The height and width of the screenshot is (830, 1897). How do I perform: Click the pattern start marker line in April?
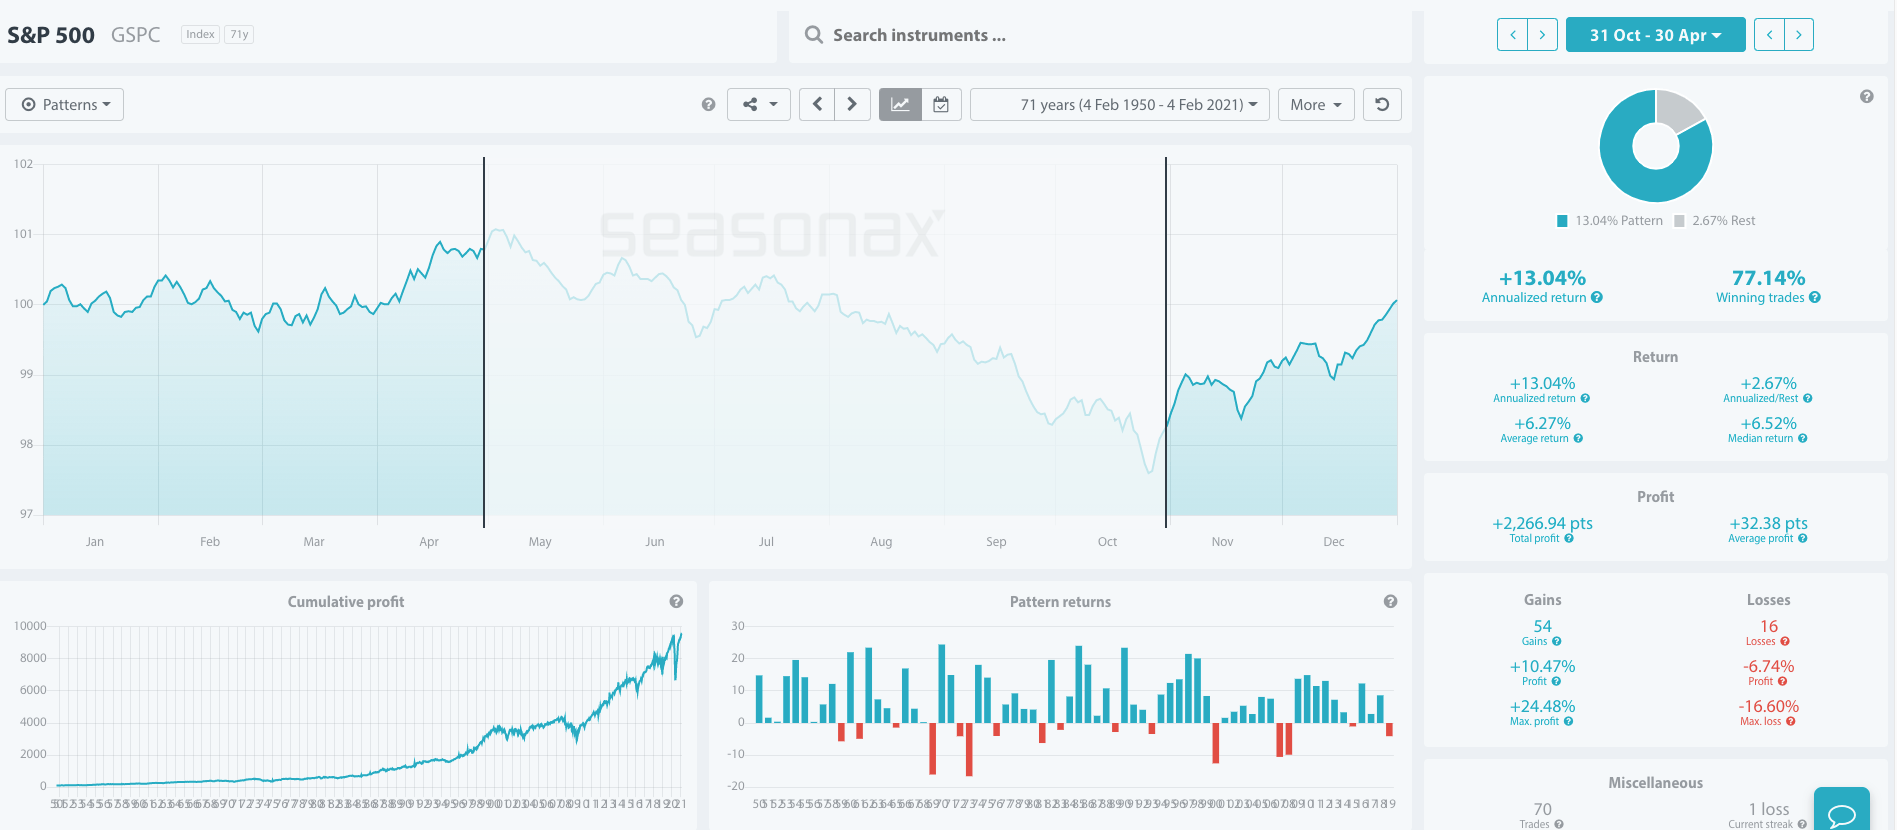484,342
